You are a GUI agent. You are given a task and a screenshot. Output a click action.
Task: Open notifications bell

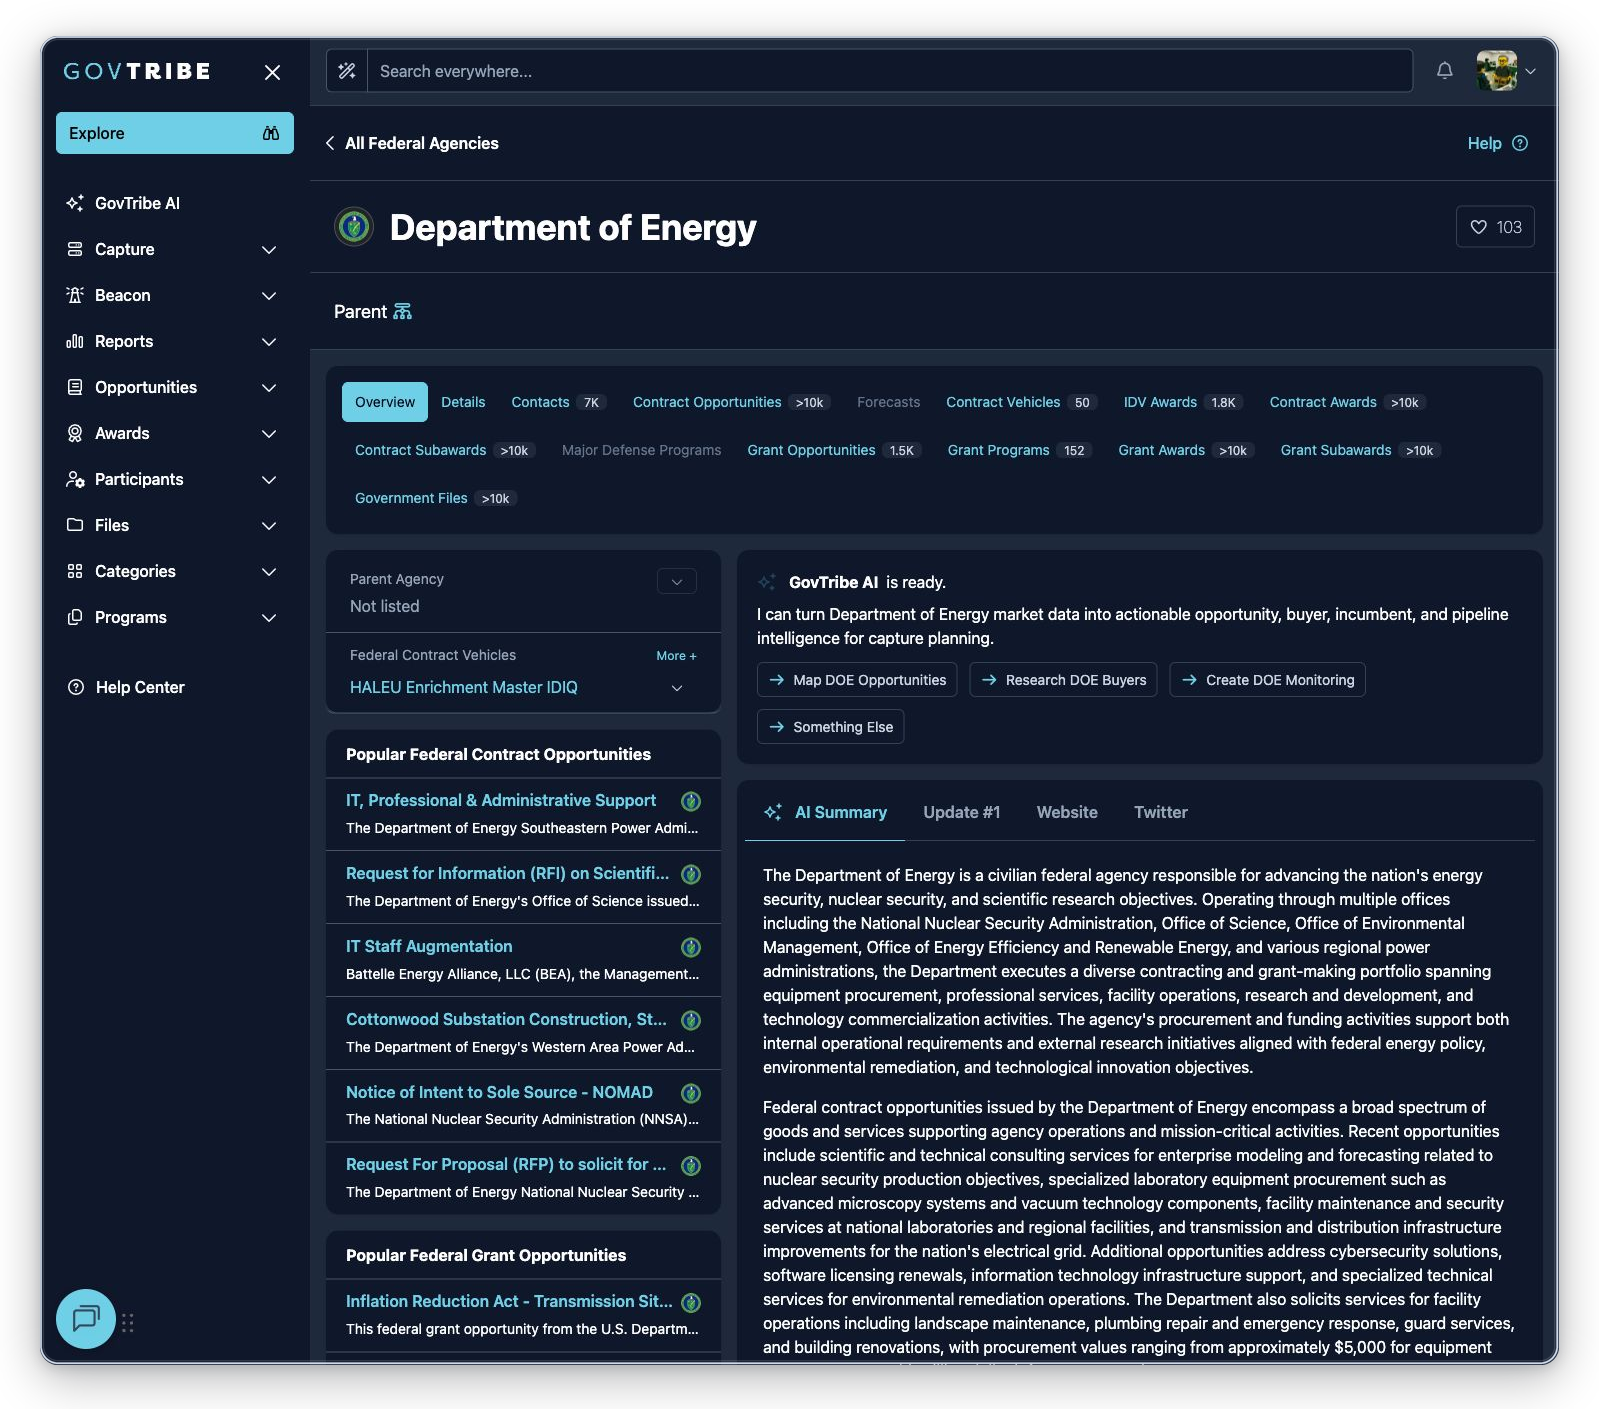[1444, 70]
